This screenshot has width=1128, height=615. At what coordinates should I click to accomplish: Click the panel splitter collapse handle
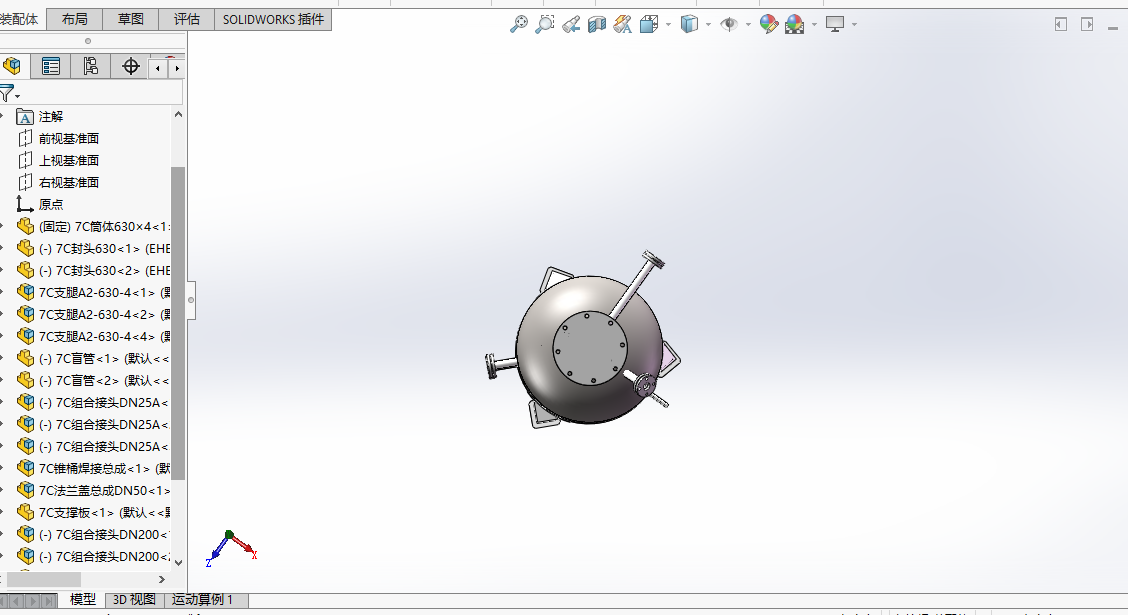click(x=191, y=300)
